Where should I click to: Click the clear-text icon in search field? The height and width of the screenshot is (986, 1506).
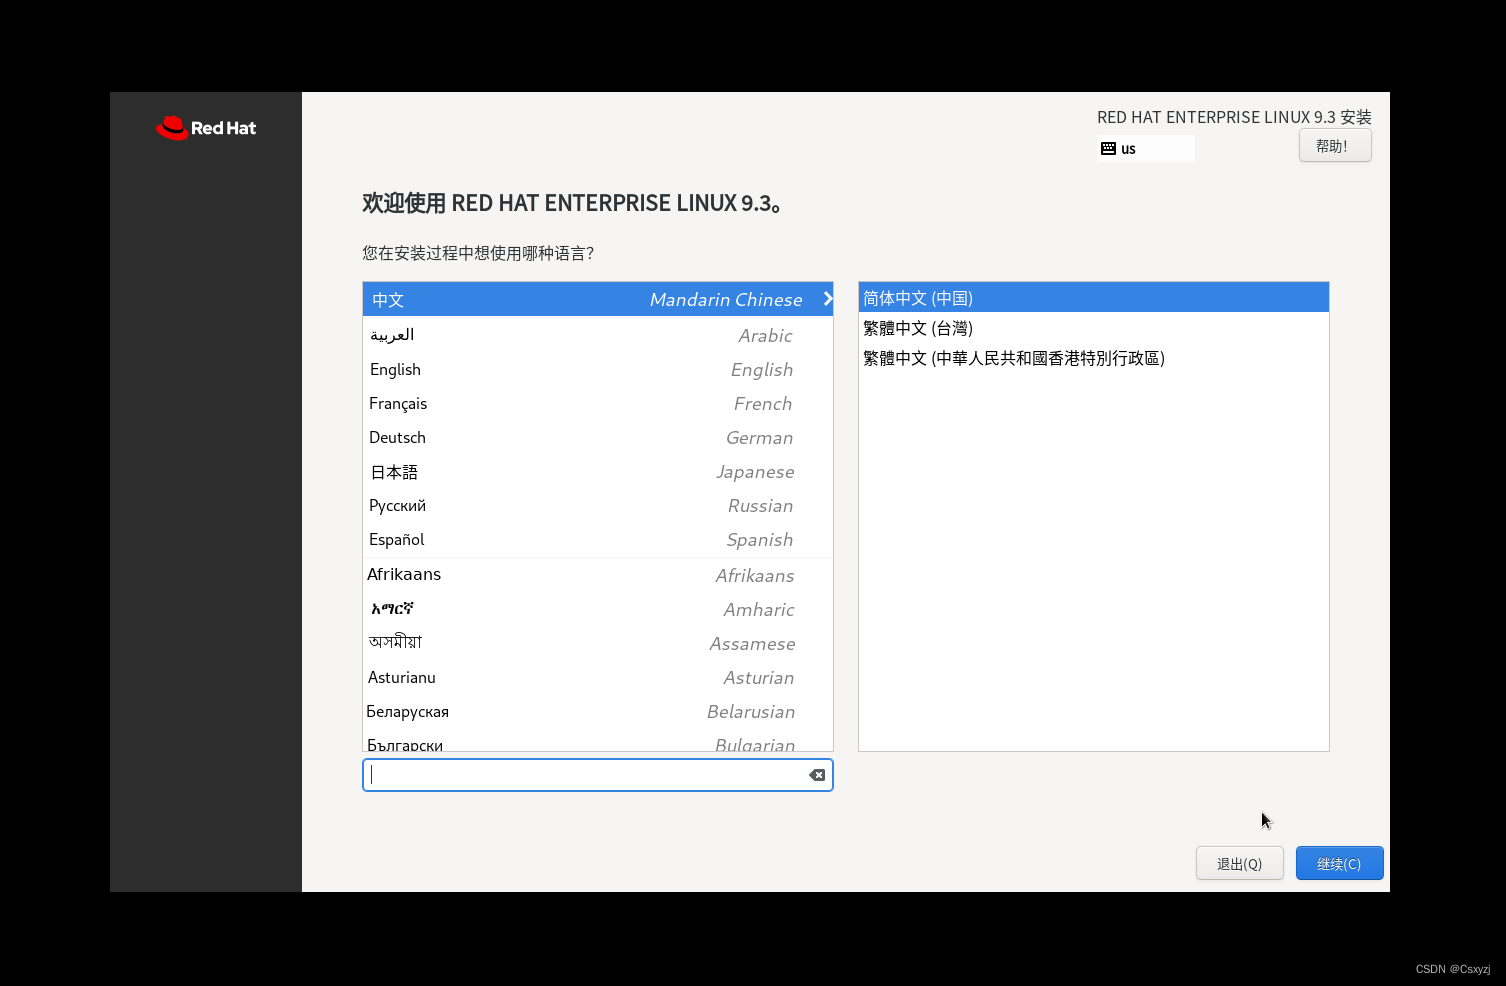coord(817,775)
